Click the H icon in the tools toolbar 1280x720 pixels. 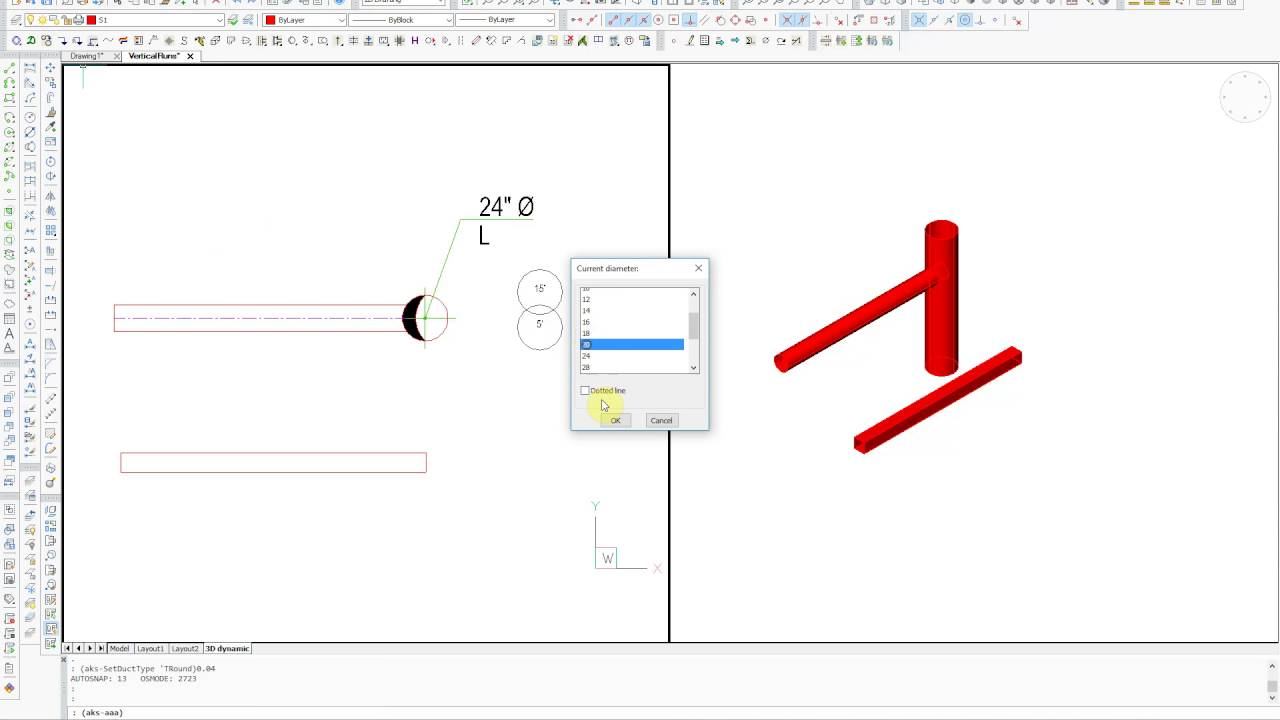coord(414,41)
